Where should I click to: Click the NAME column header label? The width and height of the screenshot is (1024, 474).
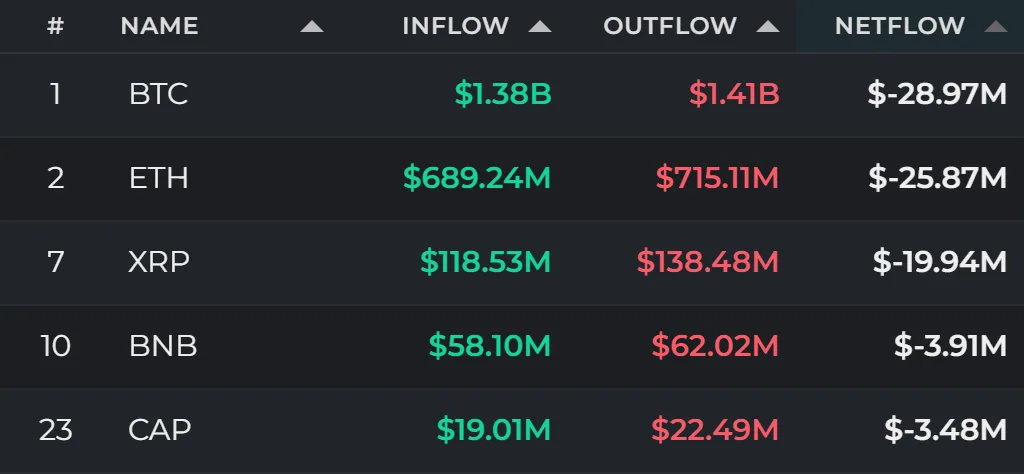[159, 26]
